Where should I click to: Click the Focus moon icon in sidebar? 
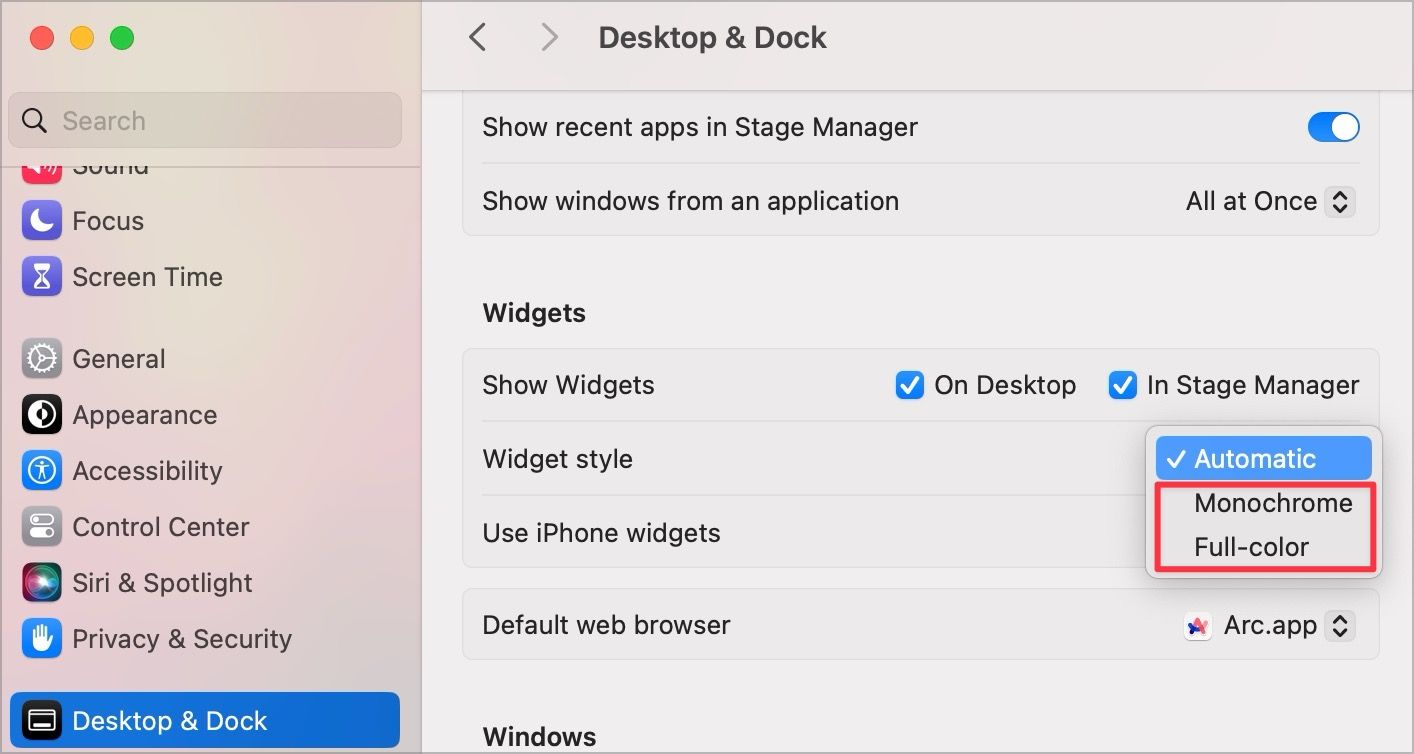41,221
